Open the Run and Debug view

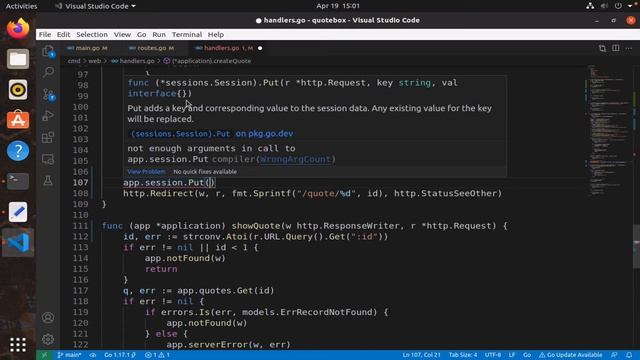(x=48, y=116)
